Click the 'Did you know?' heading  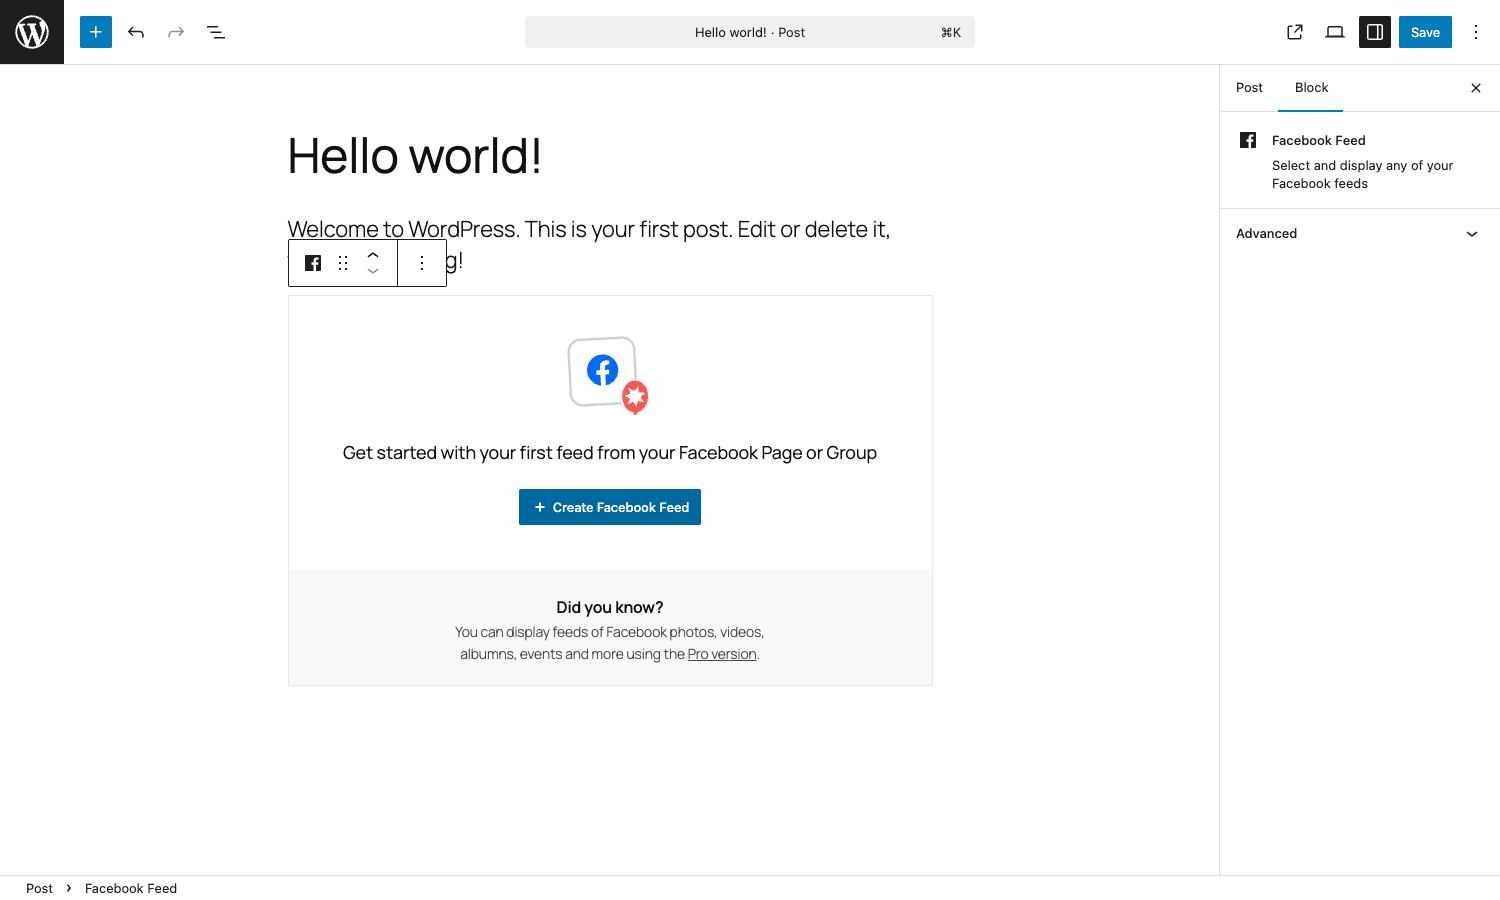point(610,607)
